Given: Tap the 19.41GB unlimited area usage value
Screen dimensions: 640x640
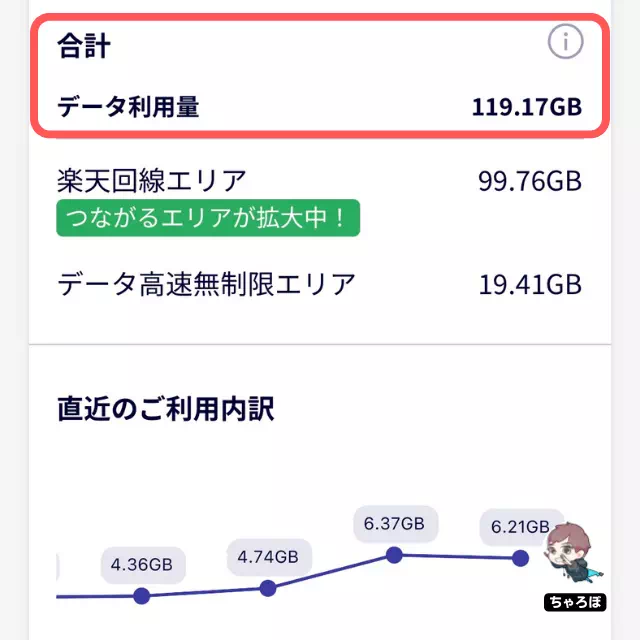Looking at the screenshot, I should pyautogui.click(x=530, y=284).
